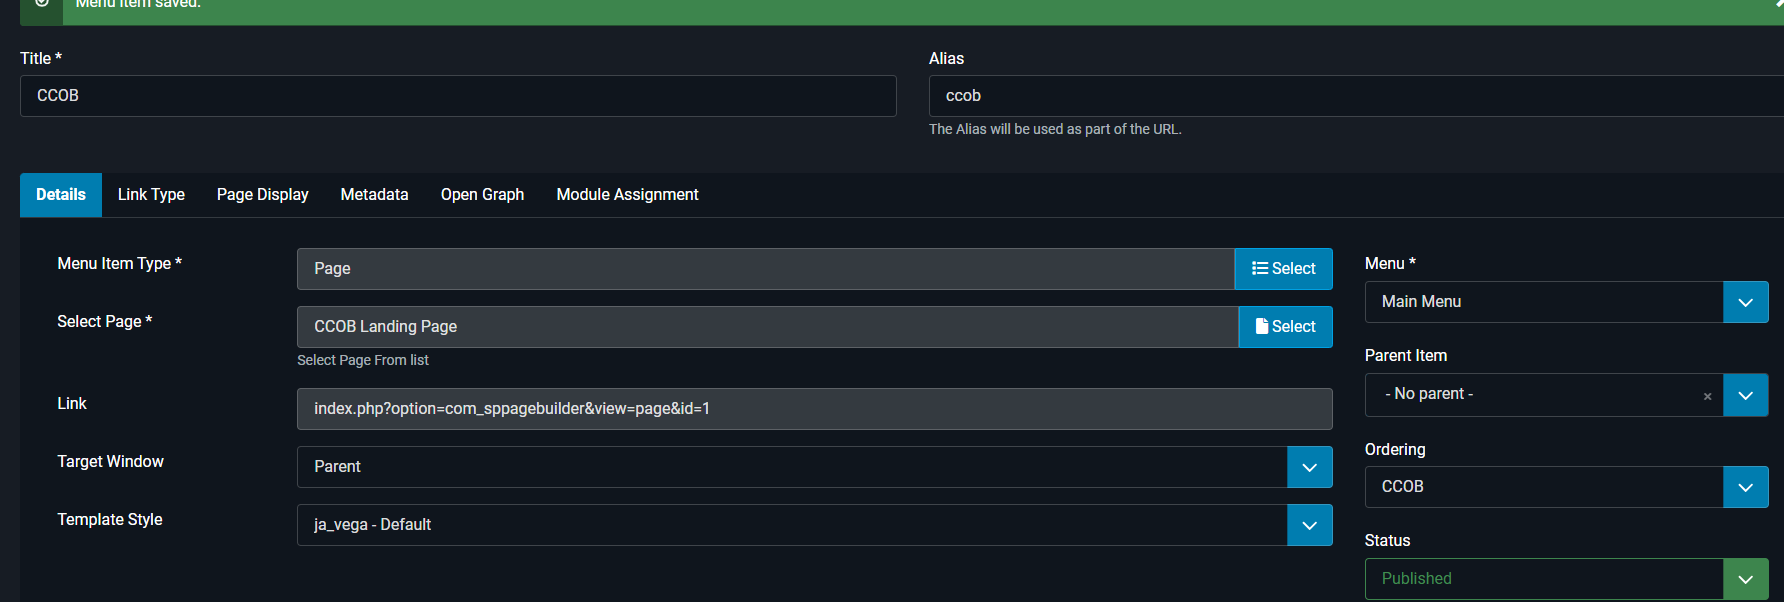Expand the Parent Item dropdown arrow
Image resolution: width=1784 pixels, height=602 pixels.
click(1745, 395)
